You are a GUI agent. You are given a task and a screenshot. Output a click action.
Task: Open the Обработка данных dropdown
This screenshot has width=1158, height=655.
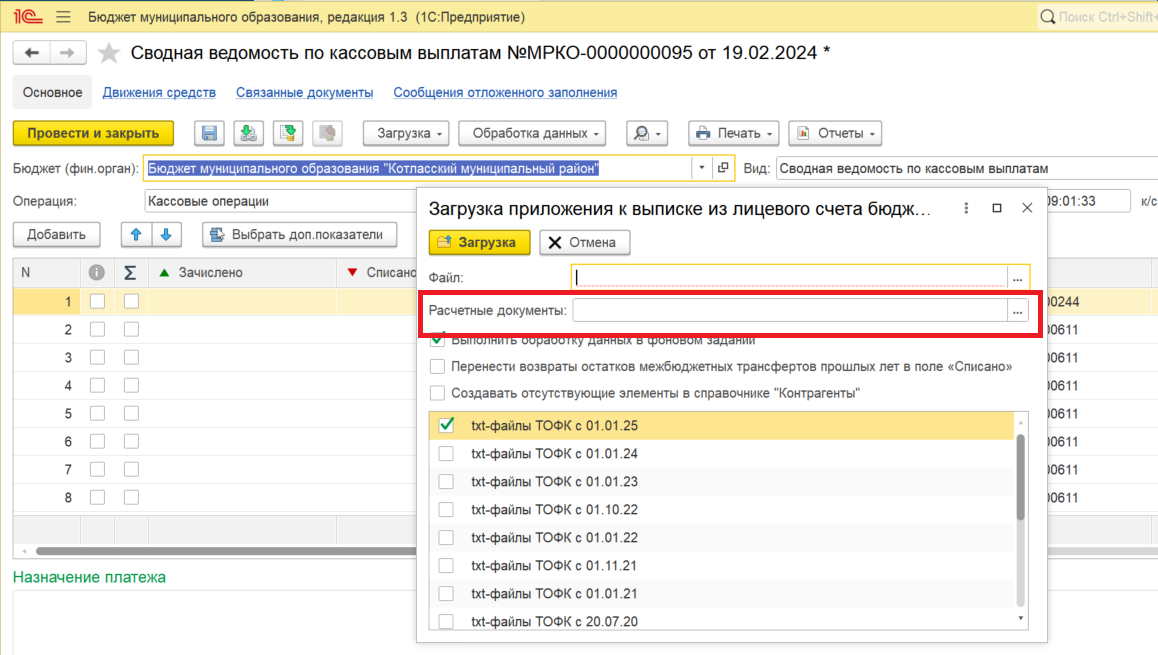point(532,133)
